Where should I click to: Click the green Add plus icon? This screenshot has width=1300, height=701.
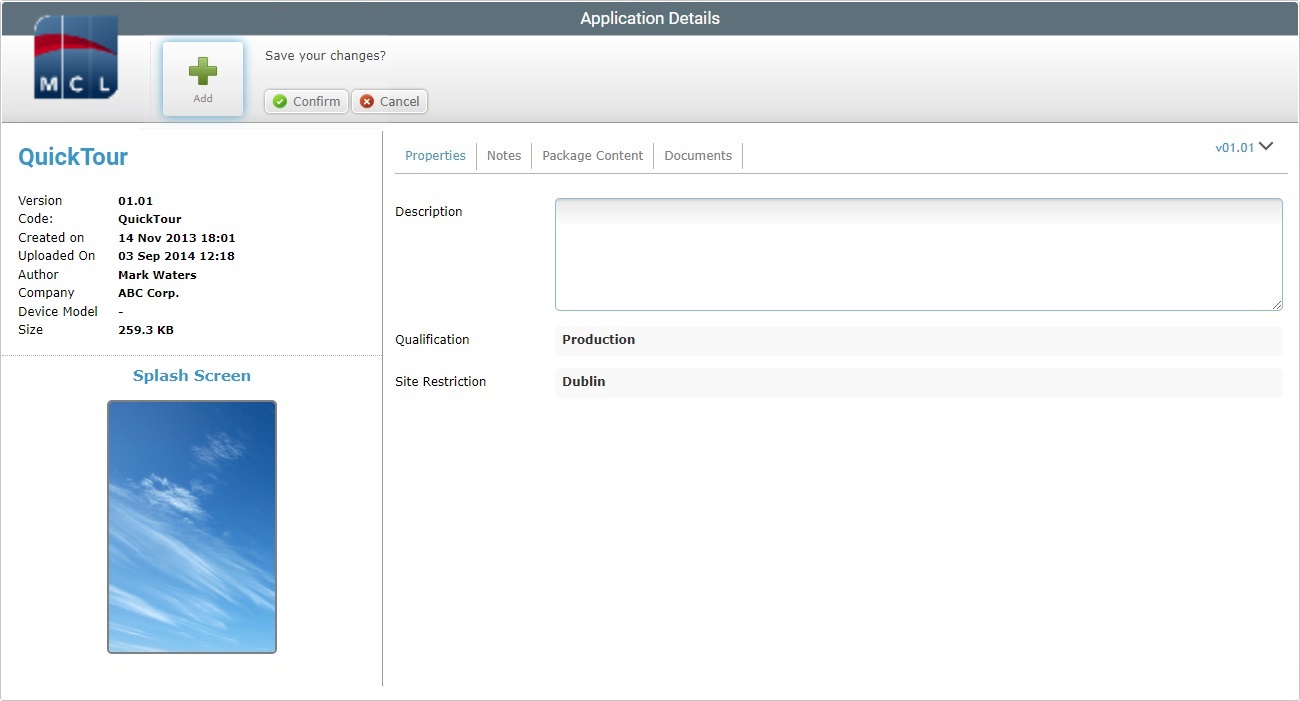(202, 70)
